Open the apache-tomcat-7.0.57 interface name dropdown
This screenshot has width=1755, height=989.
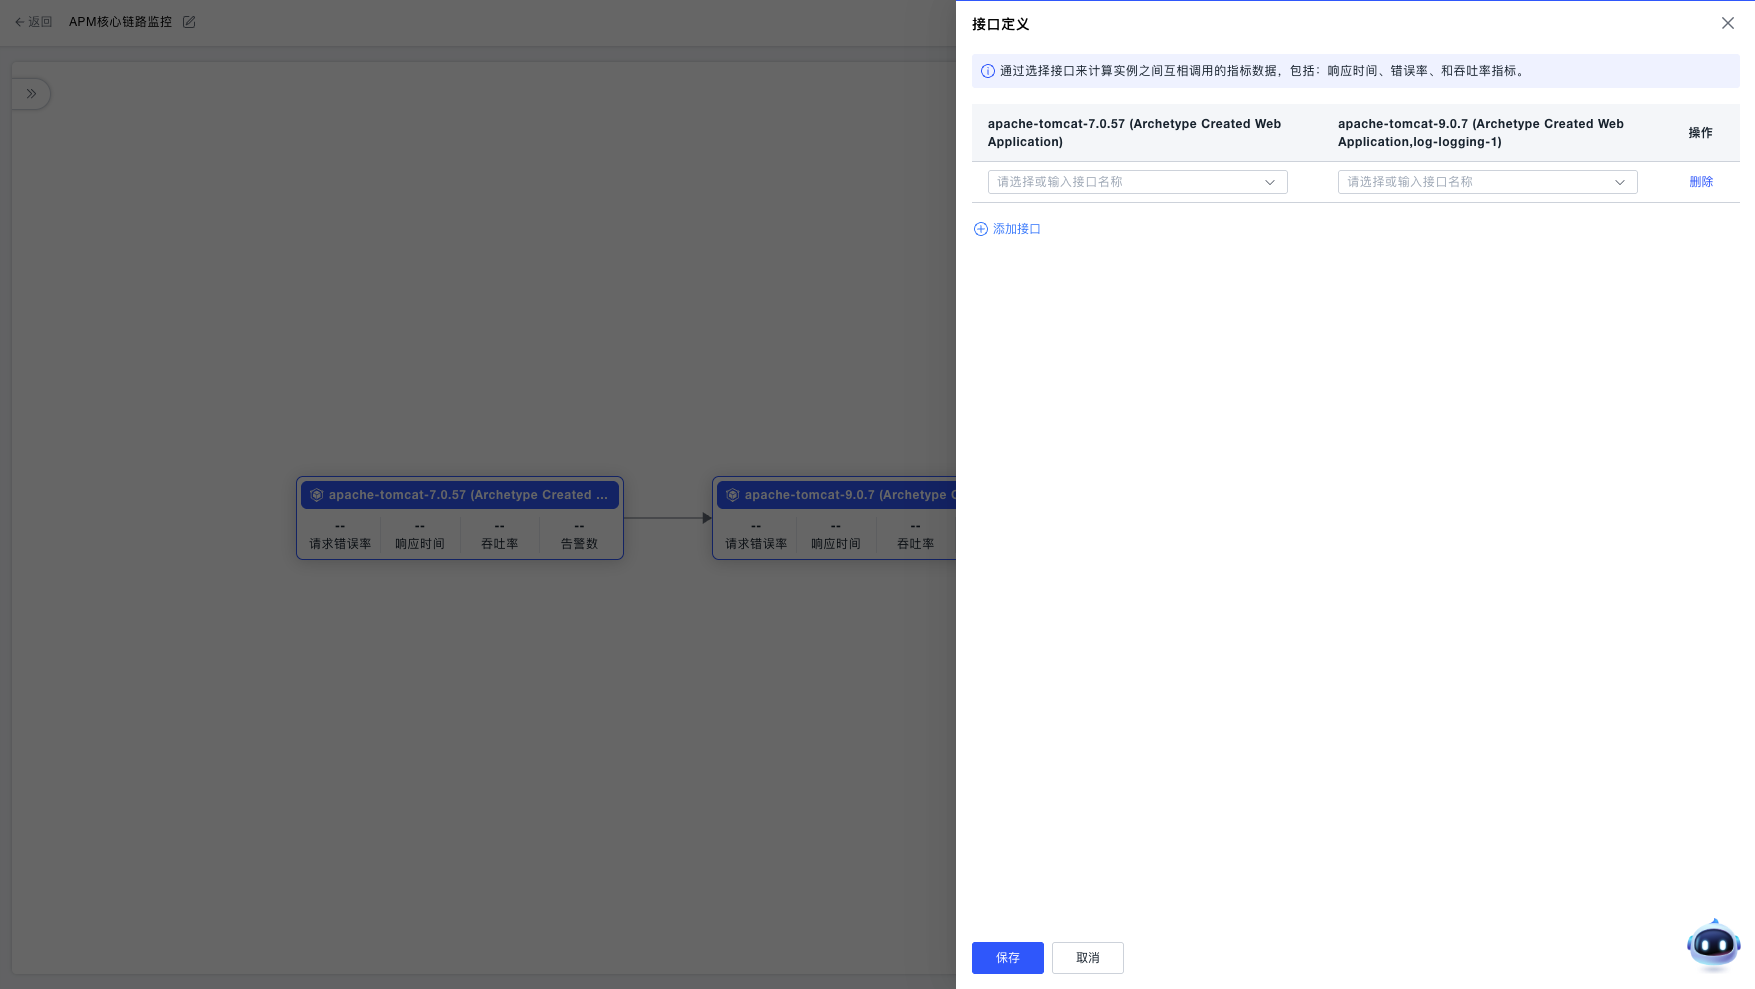[1137, 182]
